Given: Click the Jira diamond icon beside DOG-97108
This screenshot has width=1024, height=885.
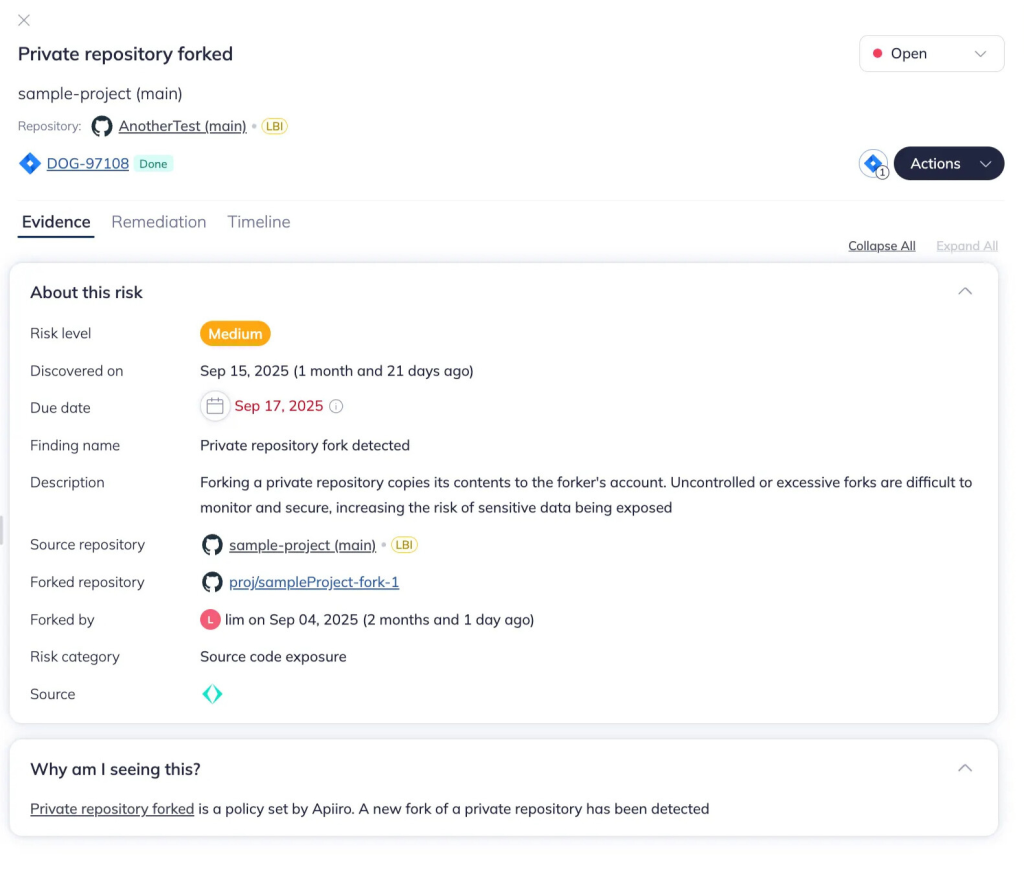Looking at the screenshot, I should point(30,164).
